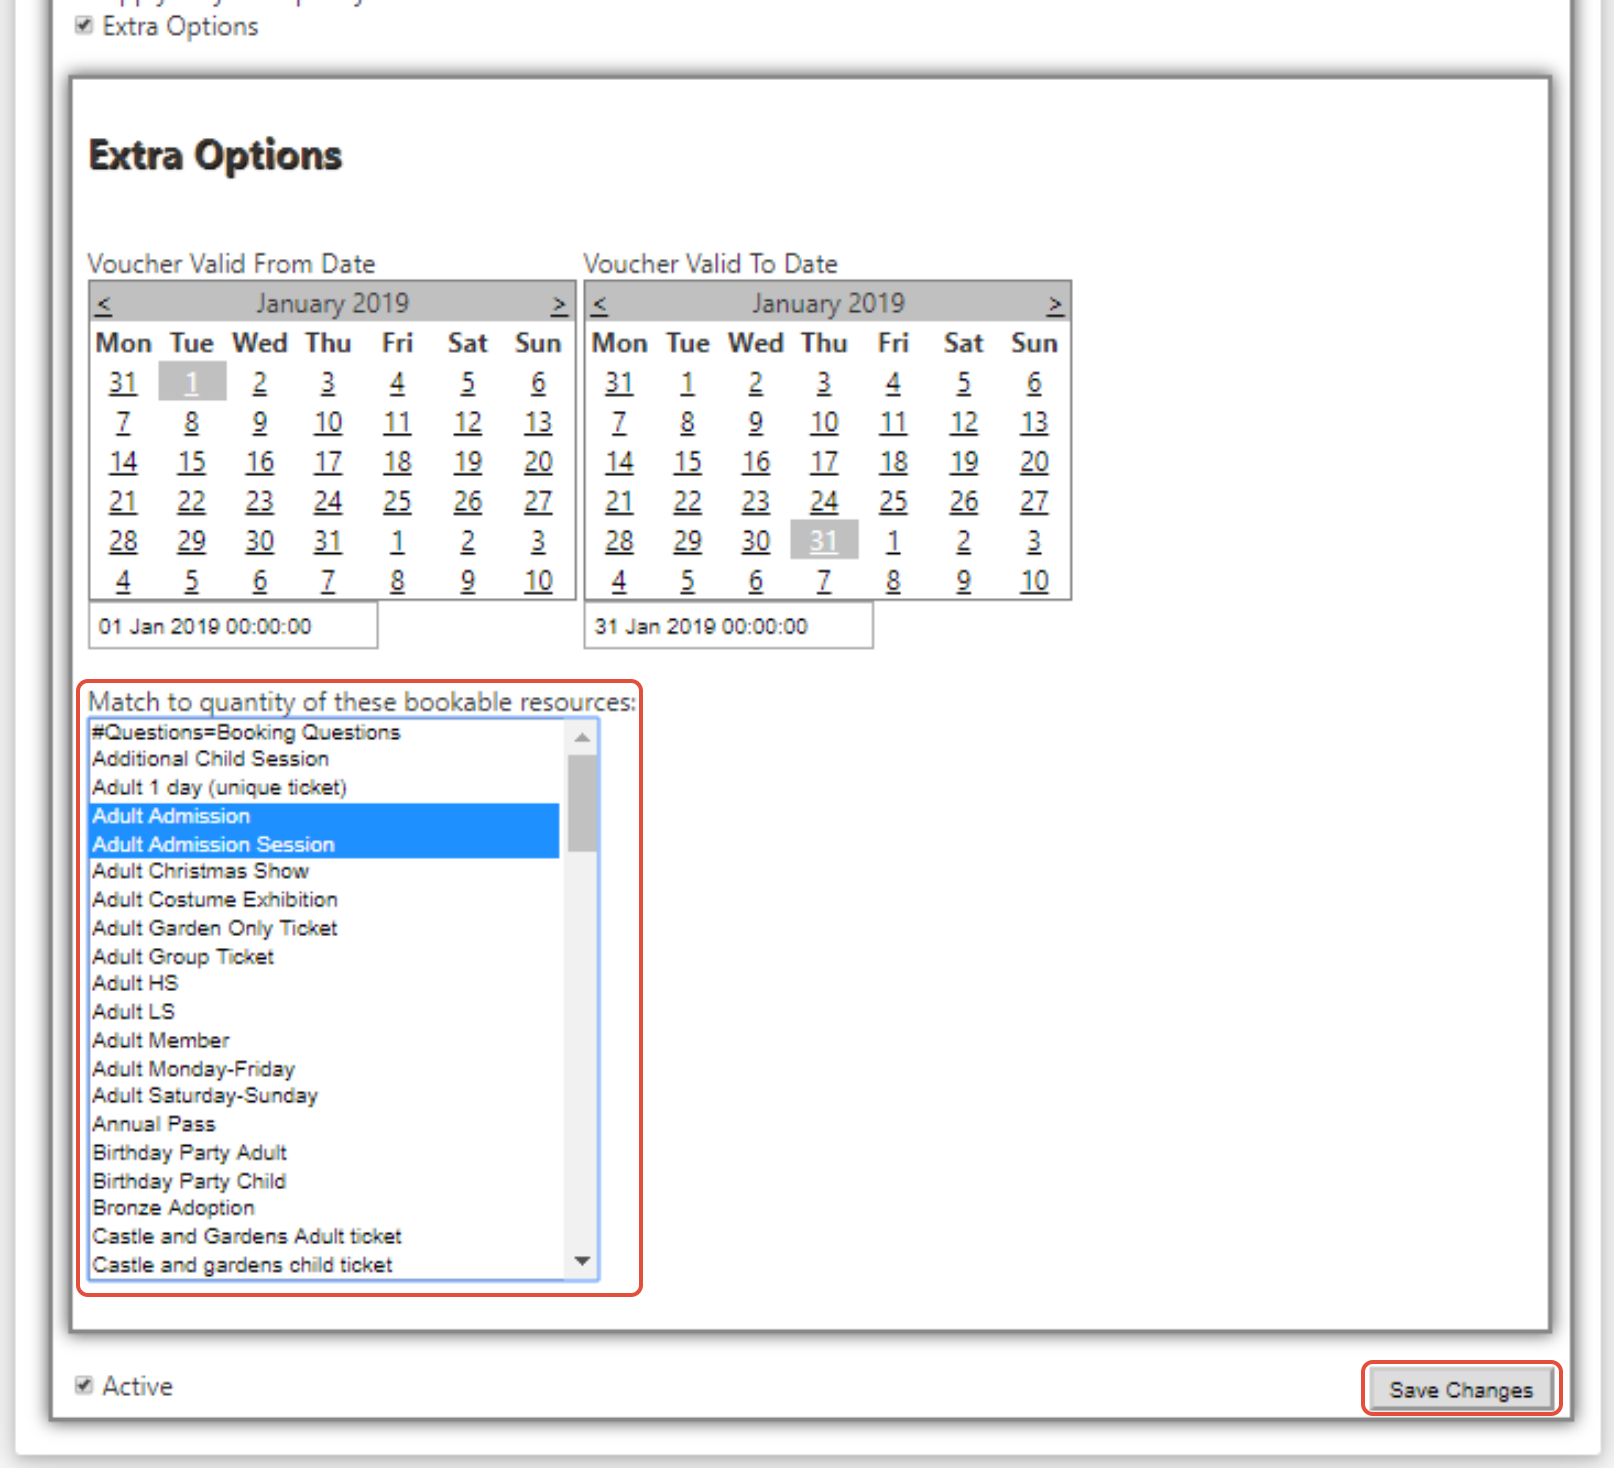Choose 'Adult Garden Only Ticket' resource
This screenshot has width=1614, height=1468.
pos(324,928)
